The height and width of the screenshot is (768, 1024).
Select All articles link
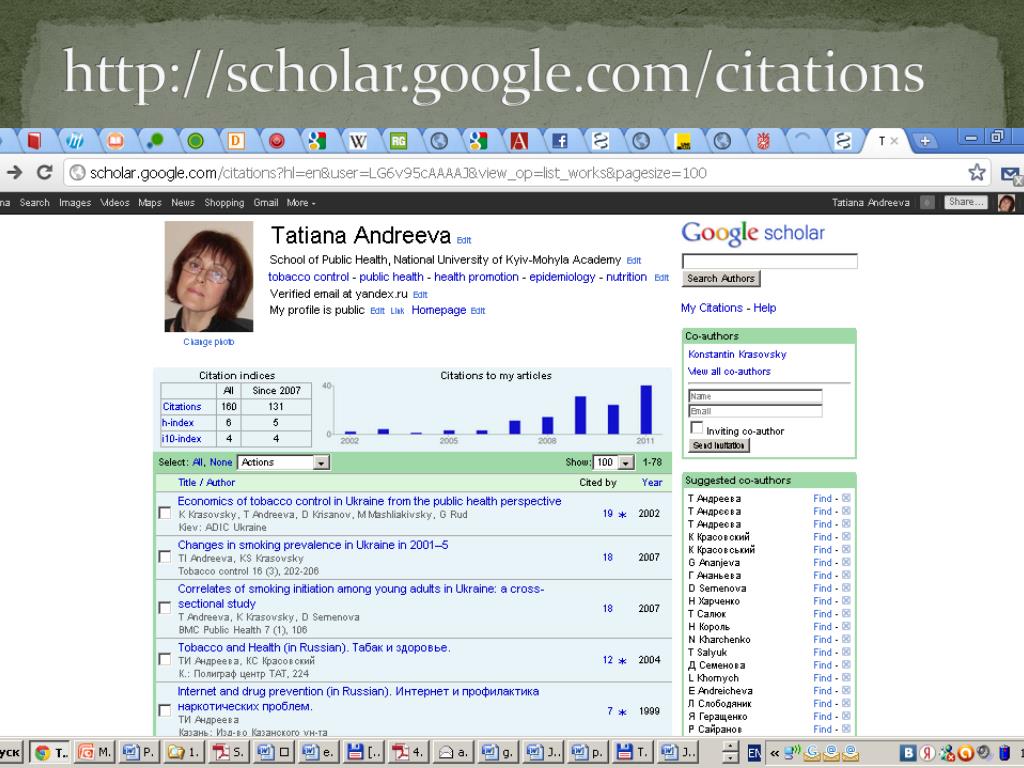click(x=198, y=462)
